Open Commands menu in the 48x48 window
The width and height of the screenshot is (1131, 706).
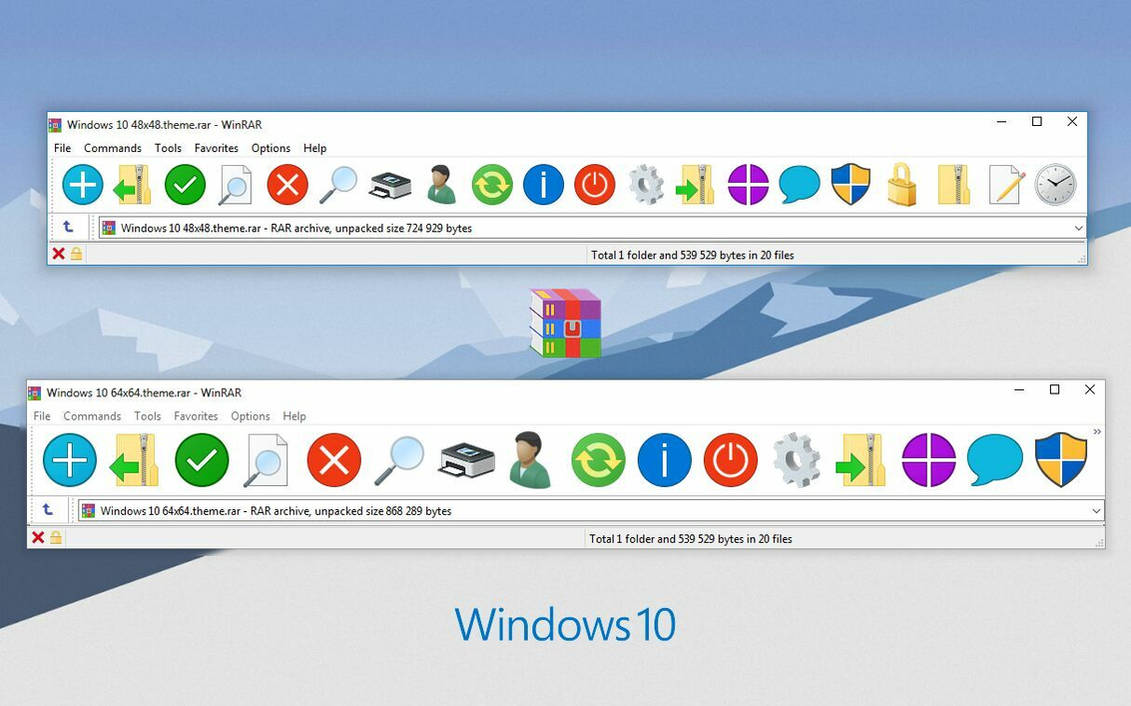(113, 148)
